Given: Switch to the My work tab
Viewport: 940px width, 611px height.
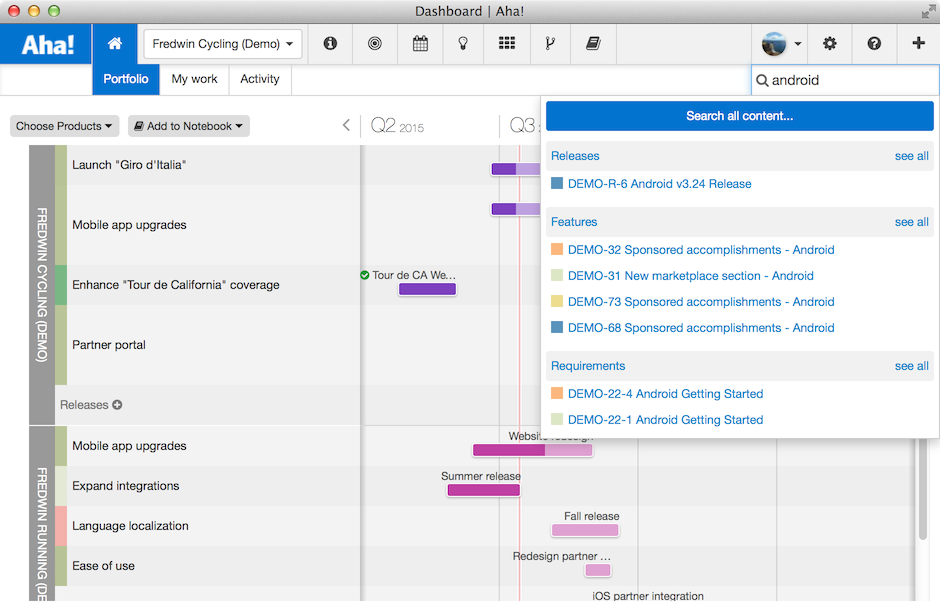Looking at the screenshot, I should click(x=194, y=79).
